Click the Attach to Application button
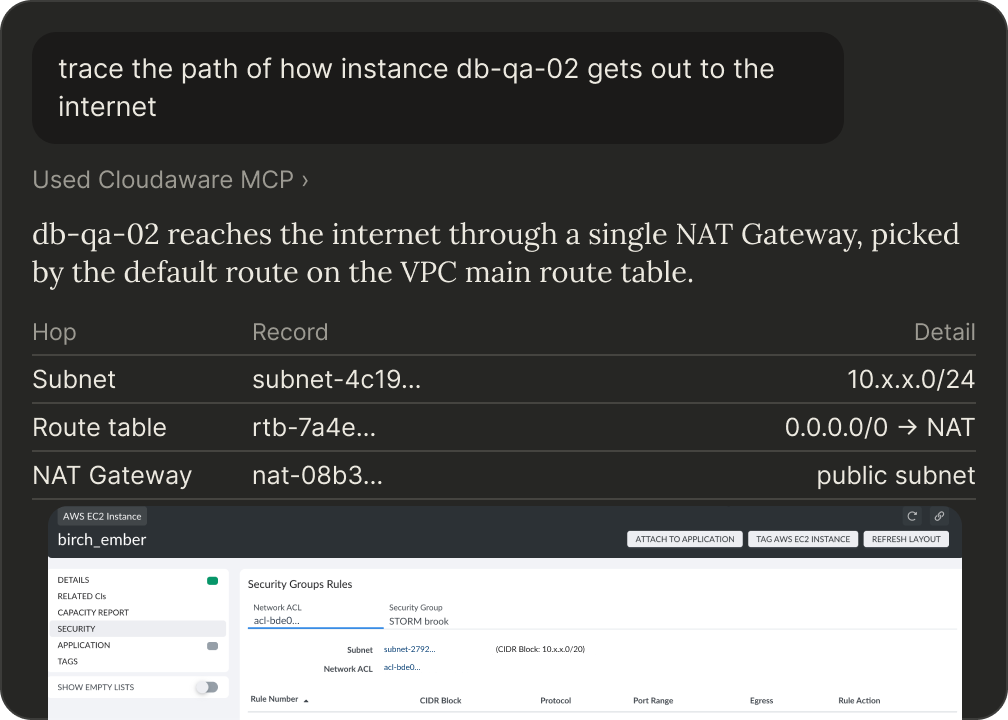The image size is (1008, 720). pos(685,539)
